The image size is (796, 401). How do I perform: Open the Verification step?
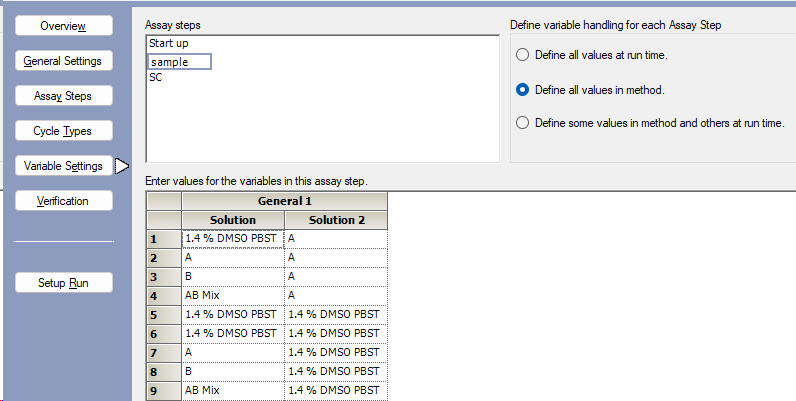coord(62,201)
